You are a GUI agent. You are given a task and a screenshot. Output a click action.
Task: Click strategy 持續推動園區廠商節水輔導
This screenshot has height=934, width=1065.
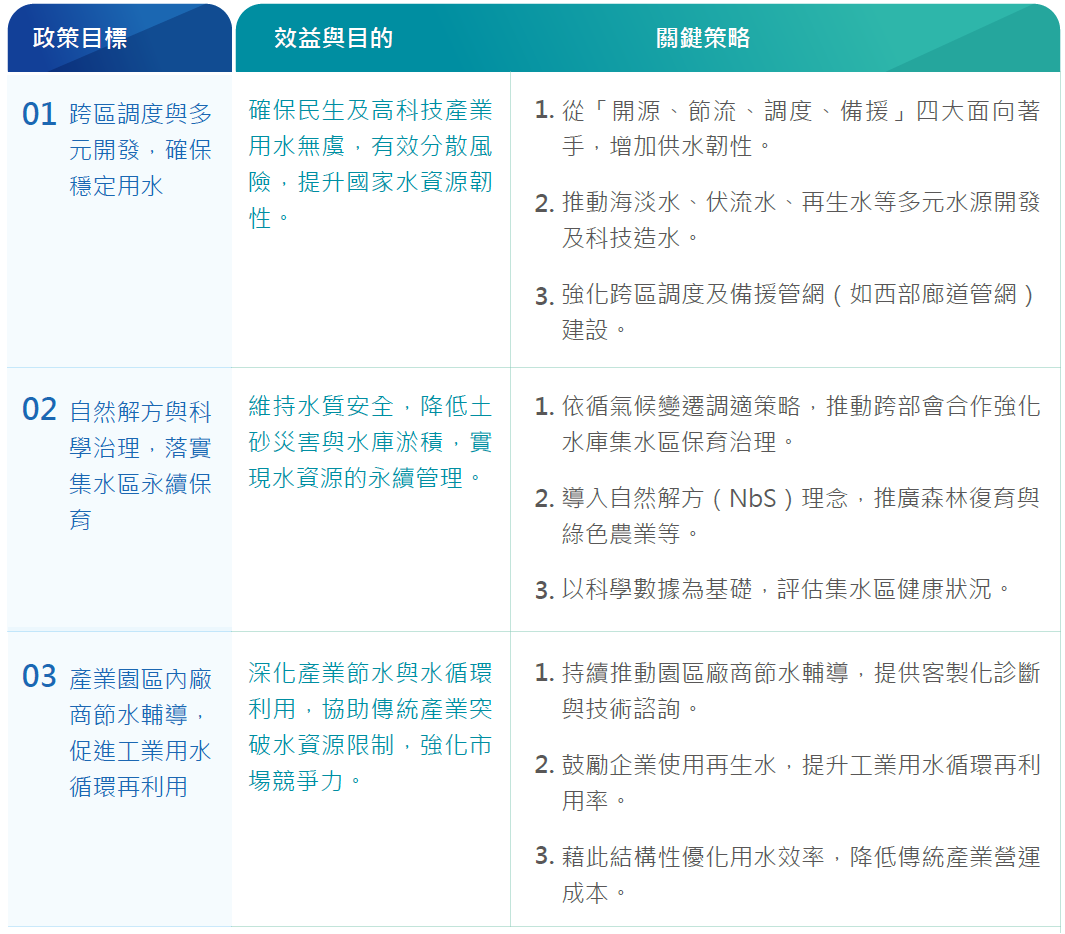pyautogui.click(x=801, y=691)
